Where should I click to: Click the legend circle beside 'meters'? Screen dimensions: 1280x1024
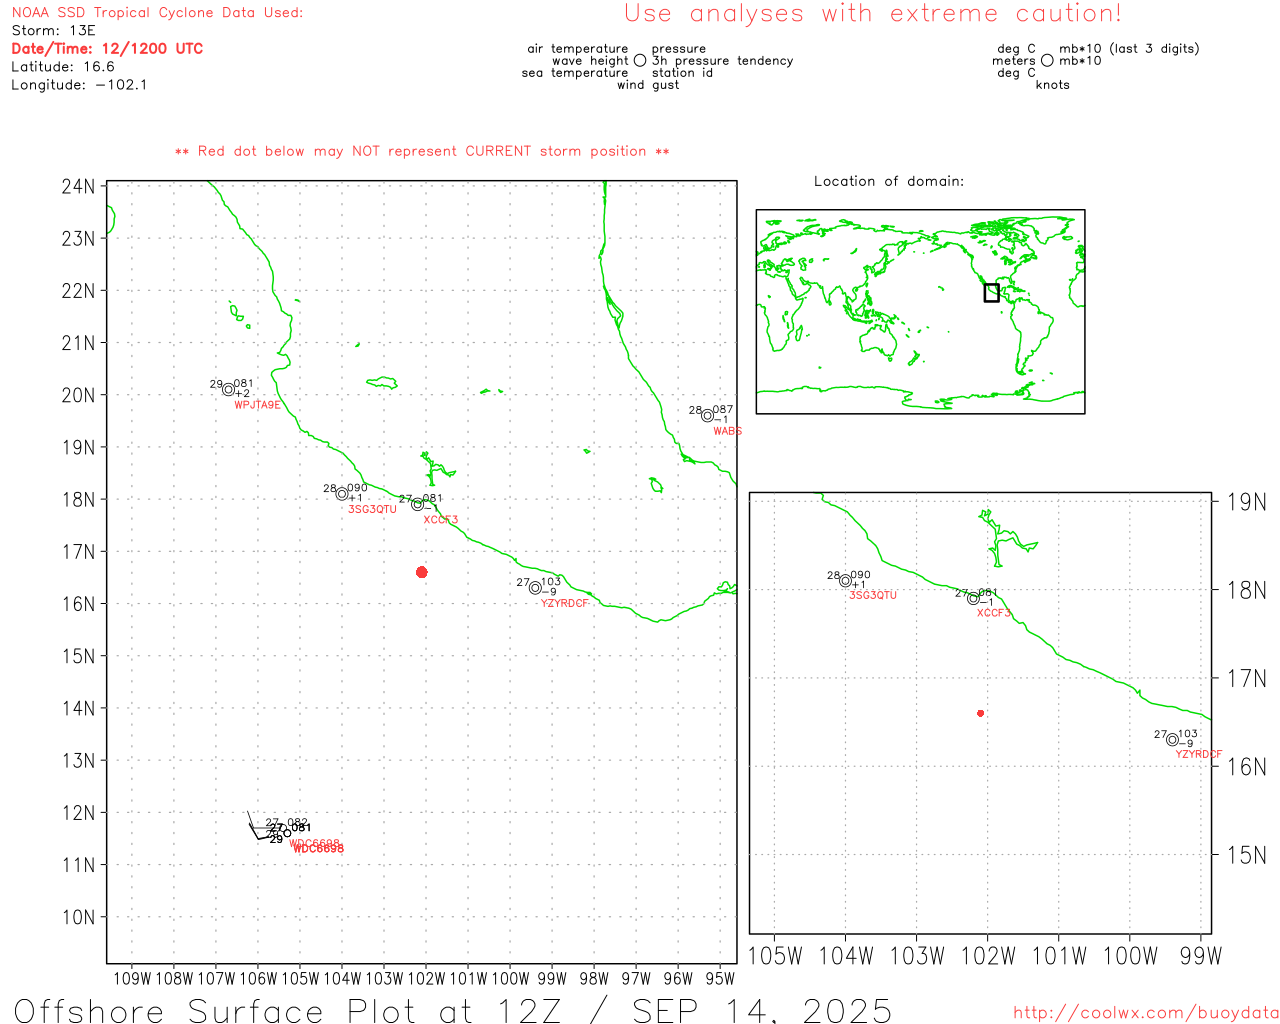[1047, 60]
